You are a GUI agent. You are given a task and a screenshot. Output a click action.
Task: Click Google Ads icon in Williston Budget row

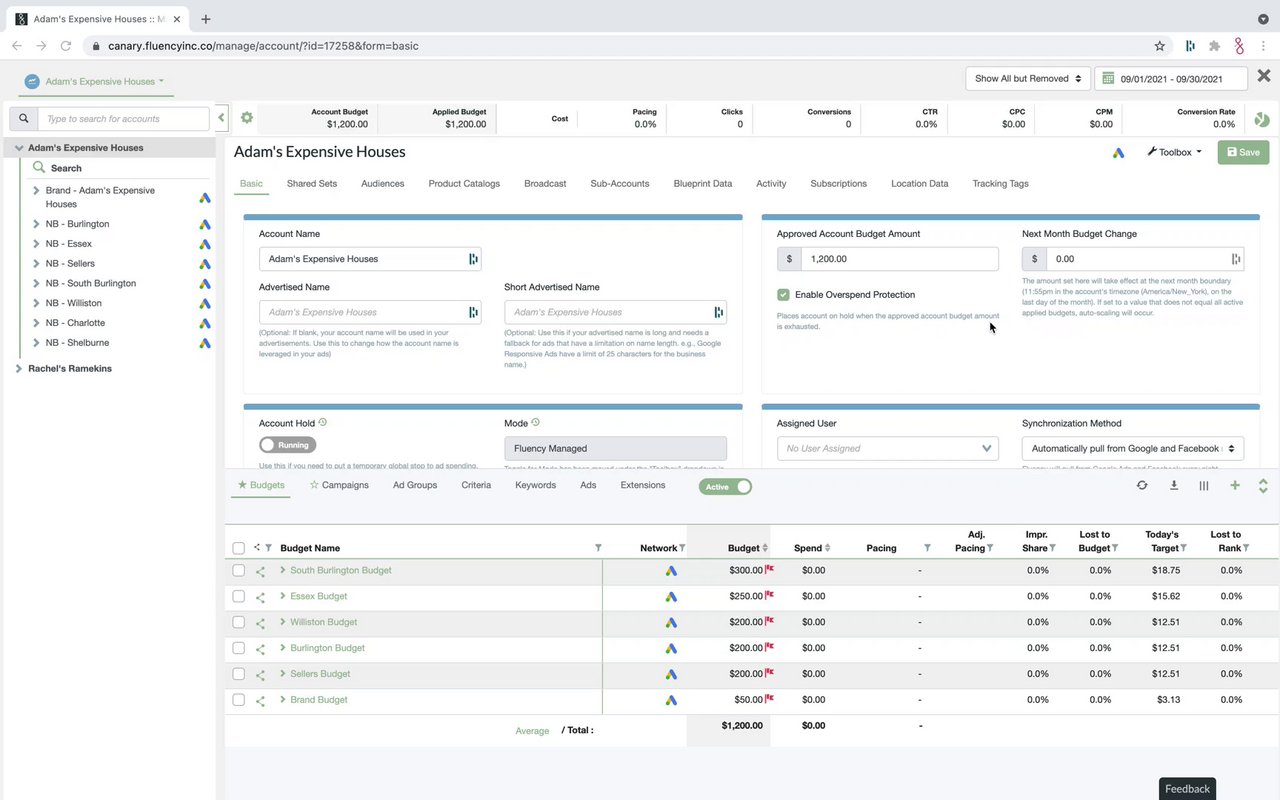tap(671, 623)
